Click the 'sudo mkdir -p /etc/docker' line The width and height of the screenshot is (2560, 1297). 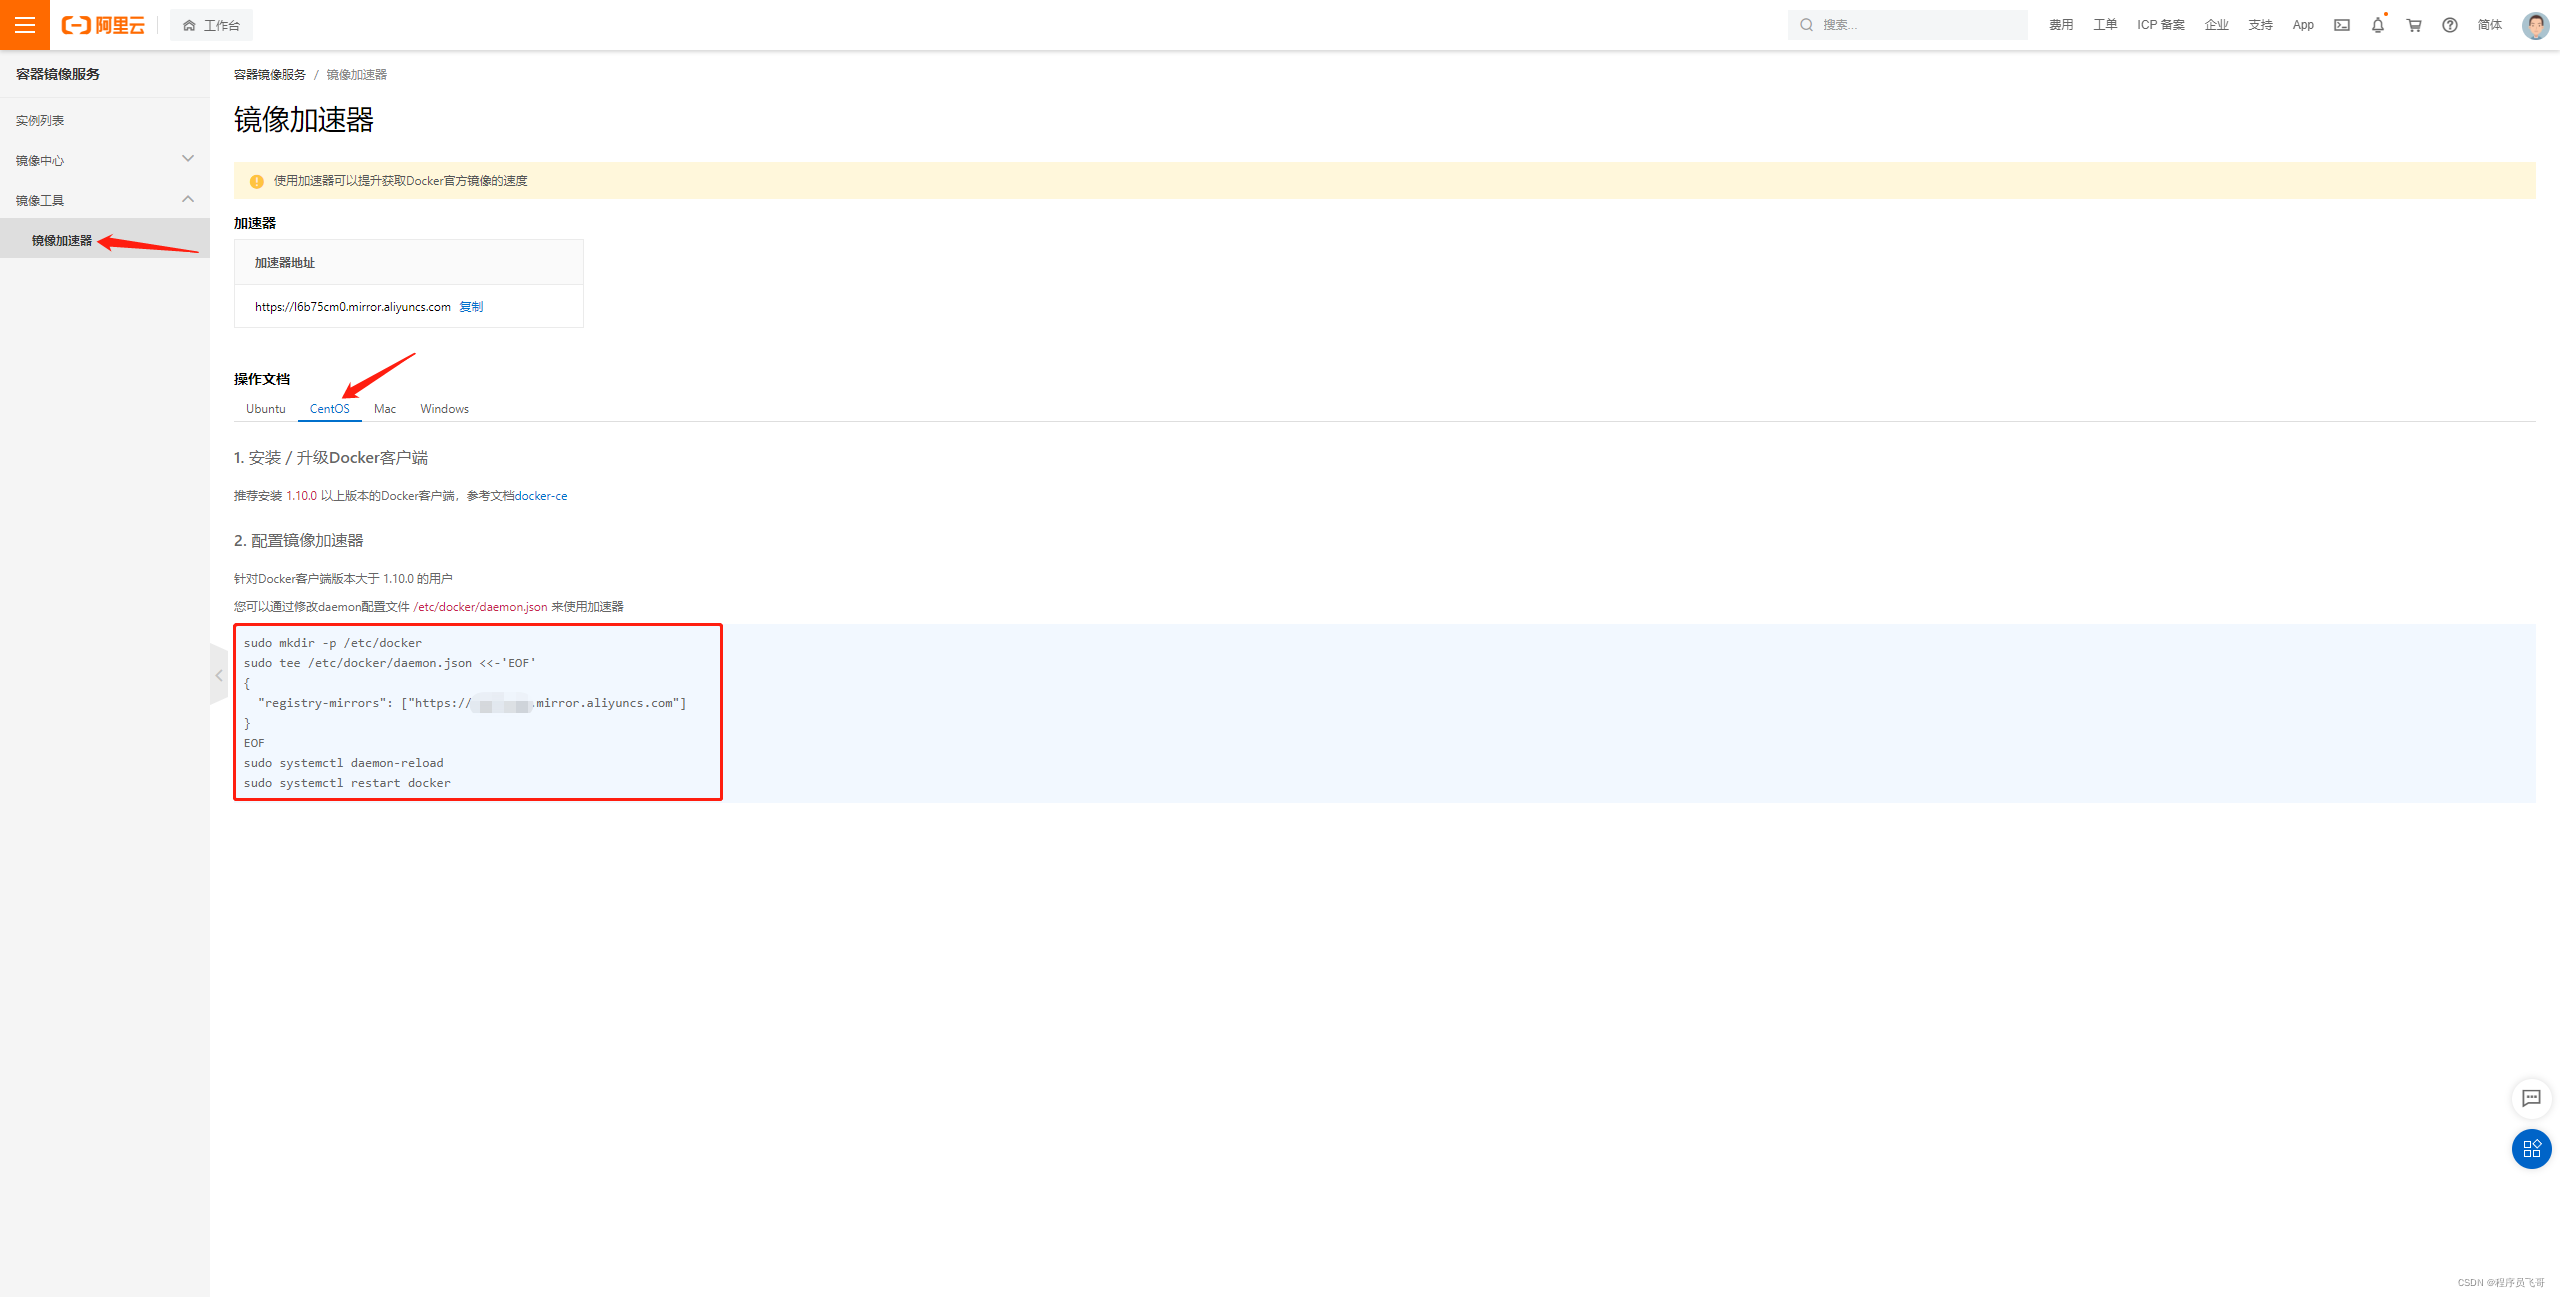(x=333, y=643)
